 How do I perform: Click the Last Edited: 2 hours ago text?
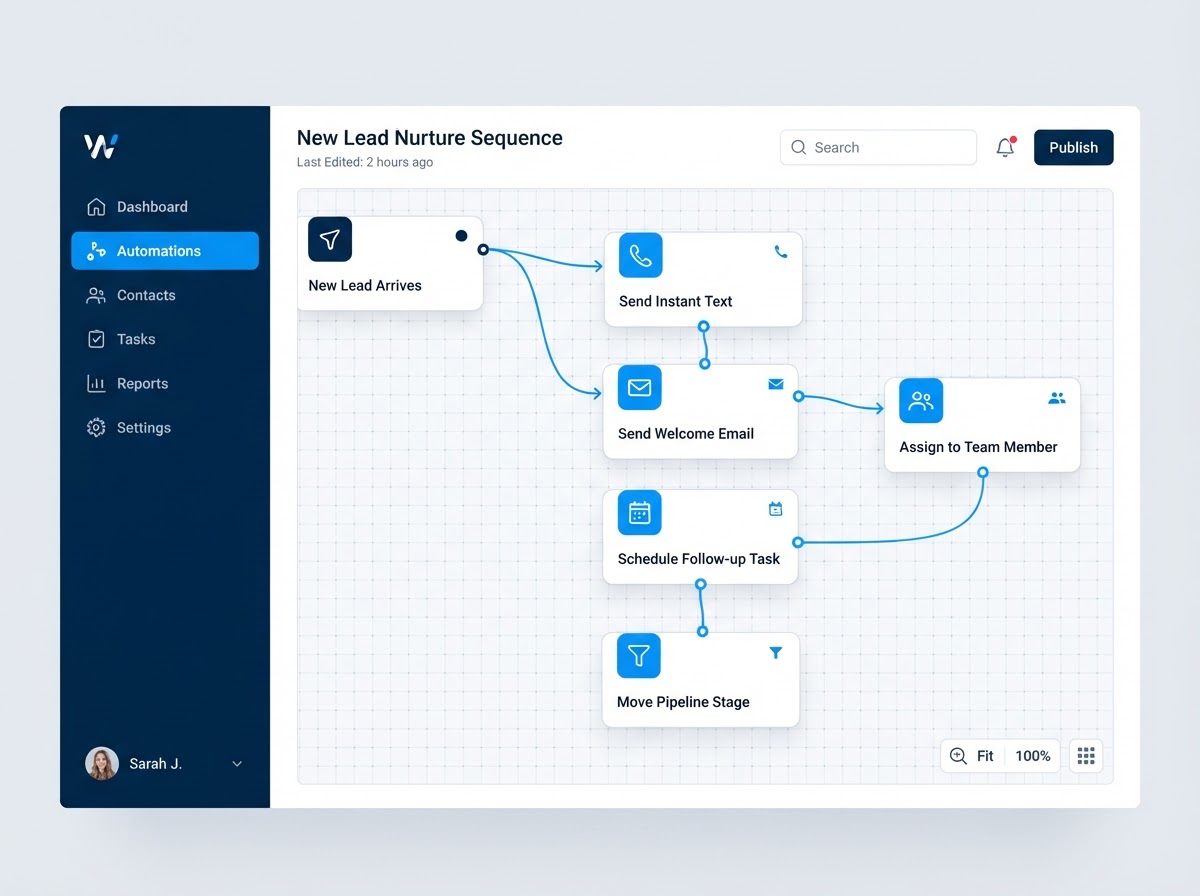365,162
